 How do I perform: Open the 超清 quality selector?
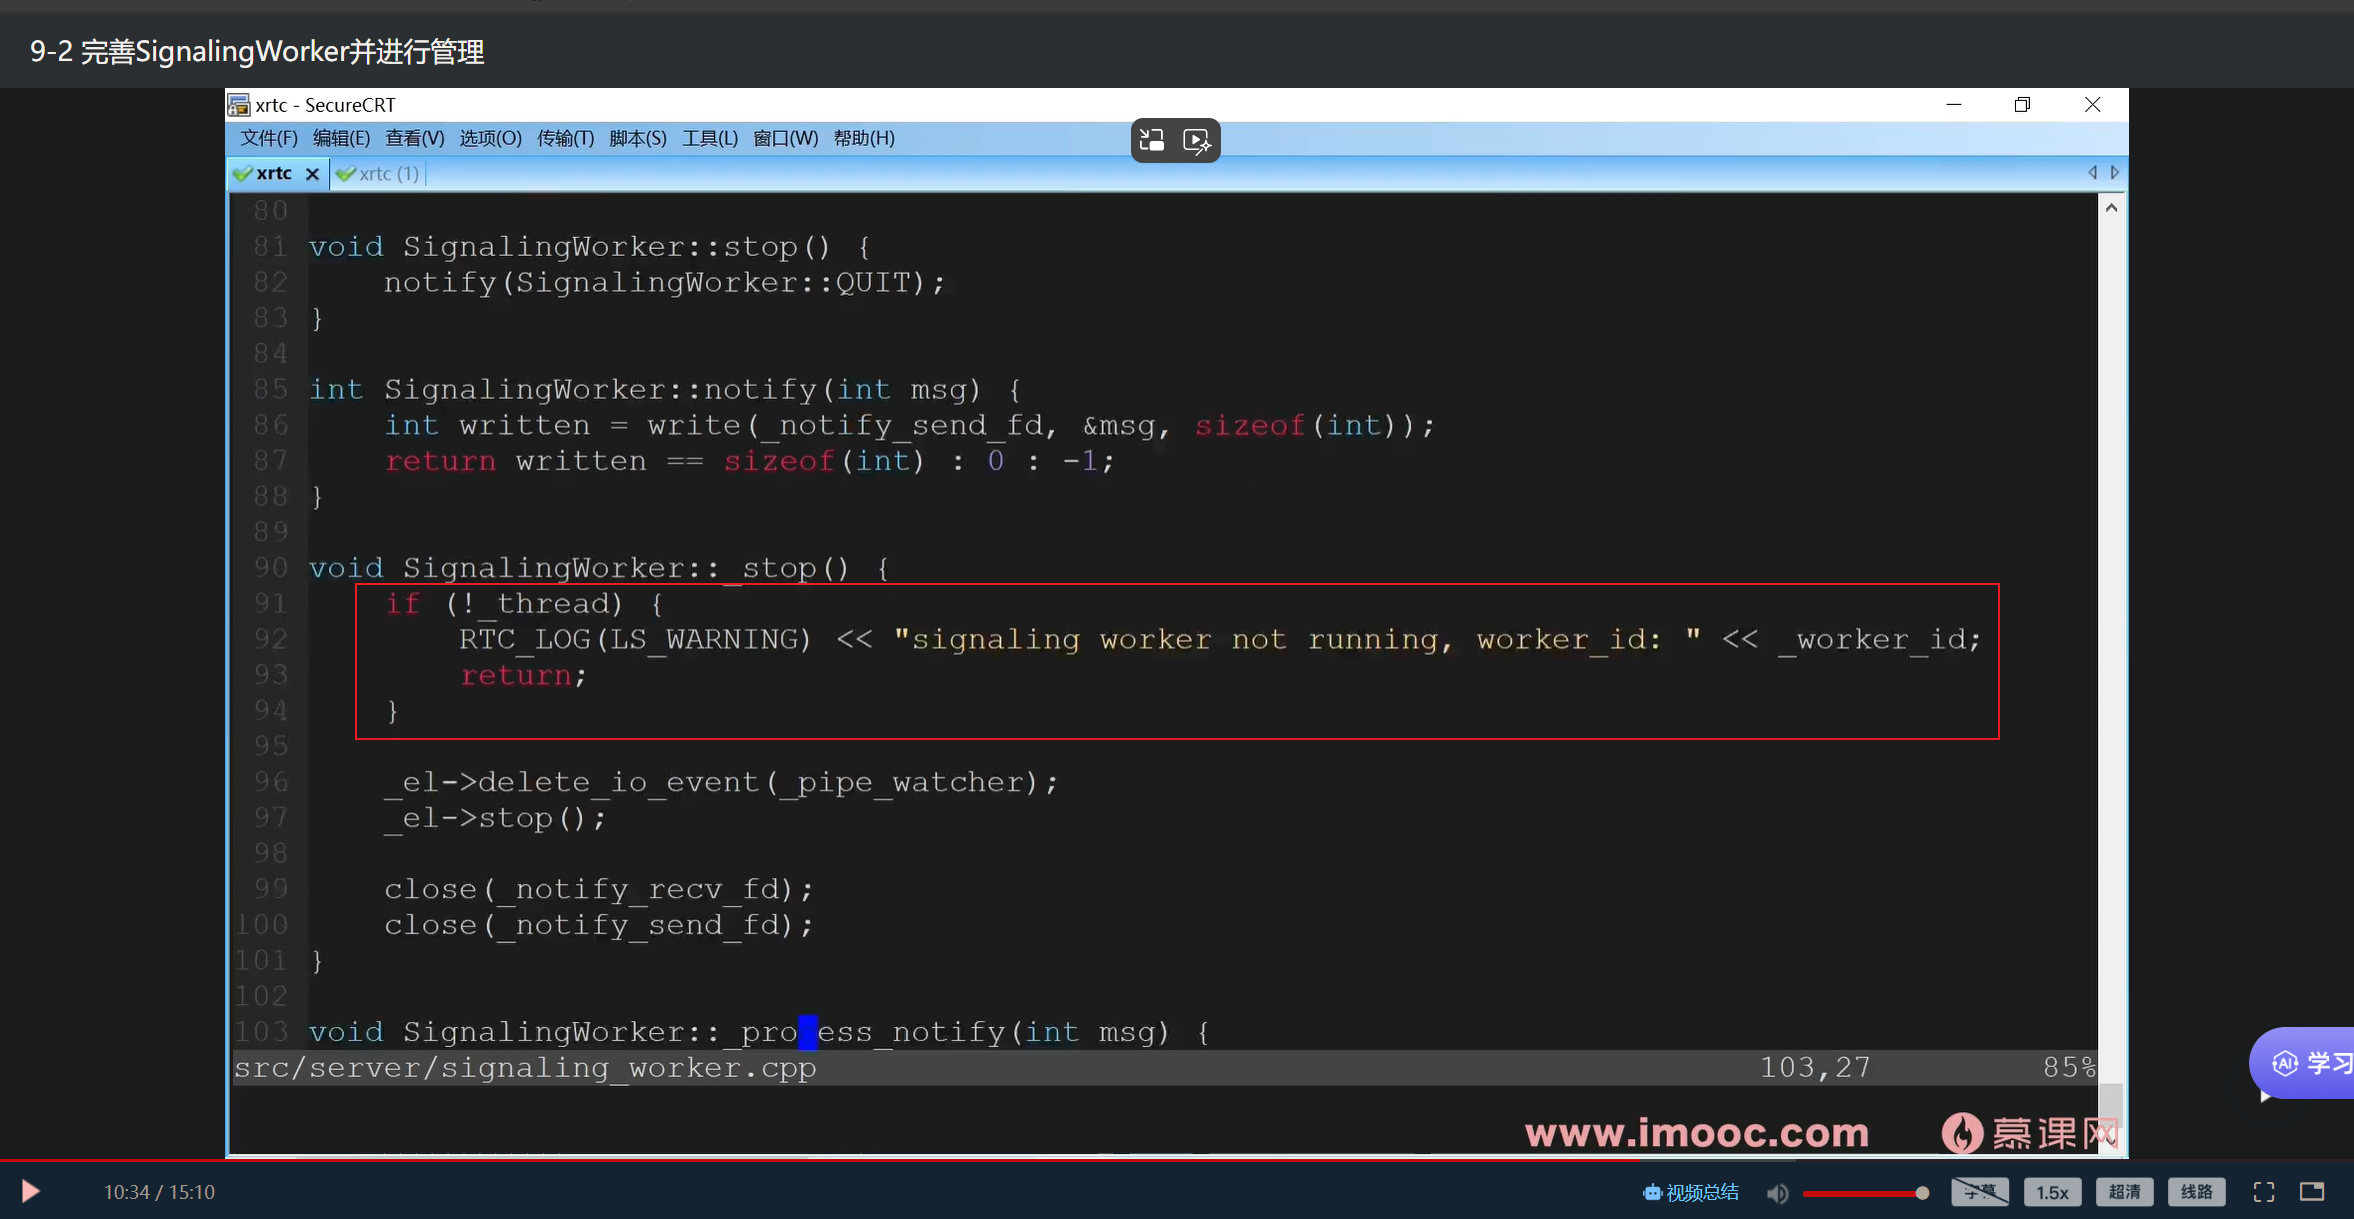[x=2124, y=1192]
